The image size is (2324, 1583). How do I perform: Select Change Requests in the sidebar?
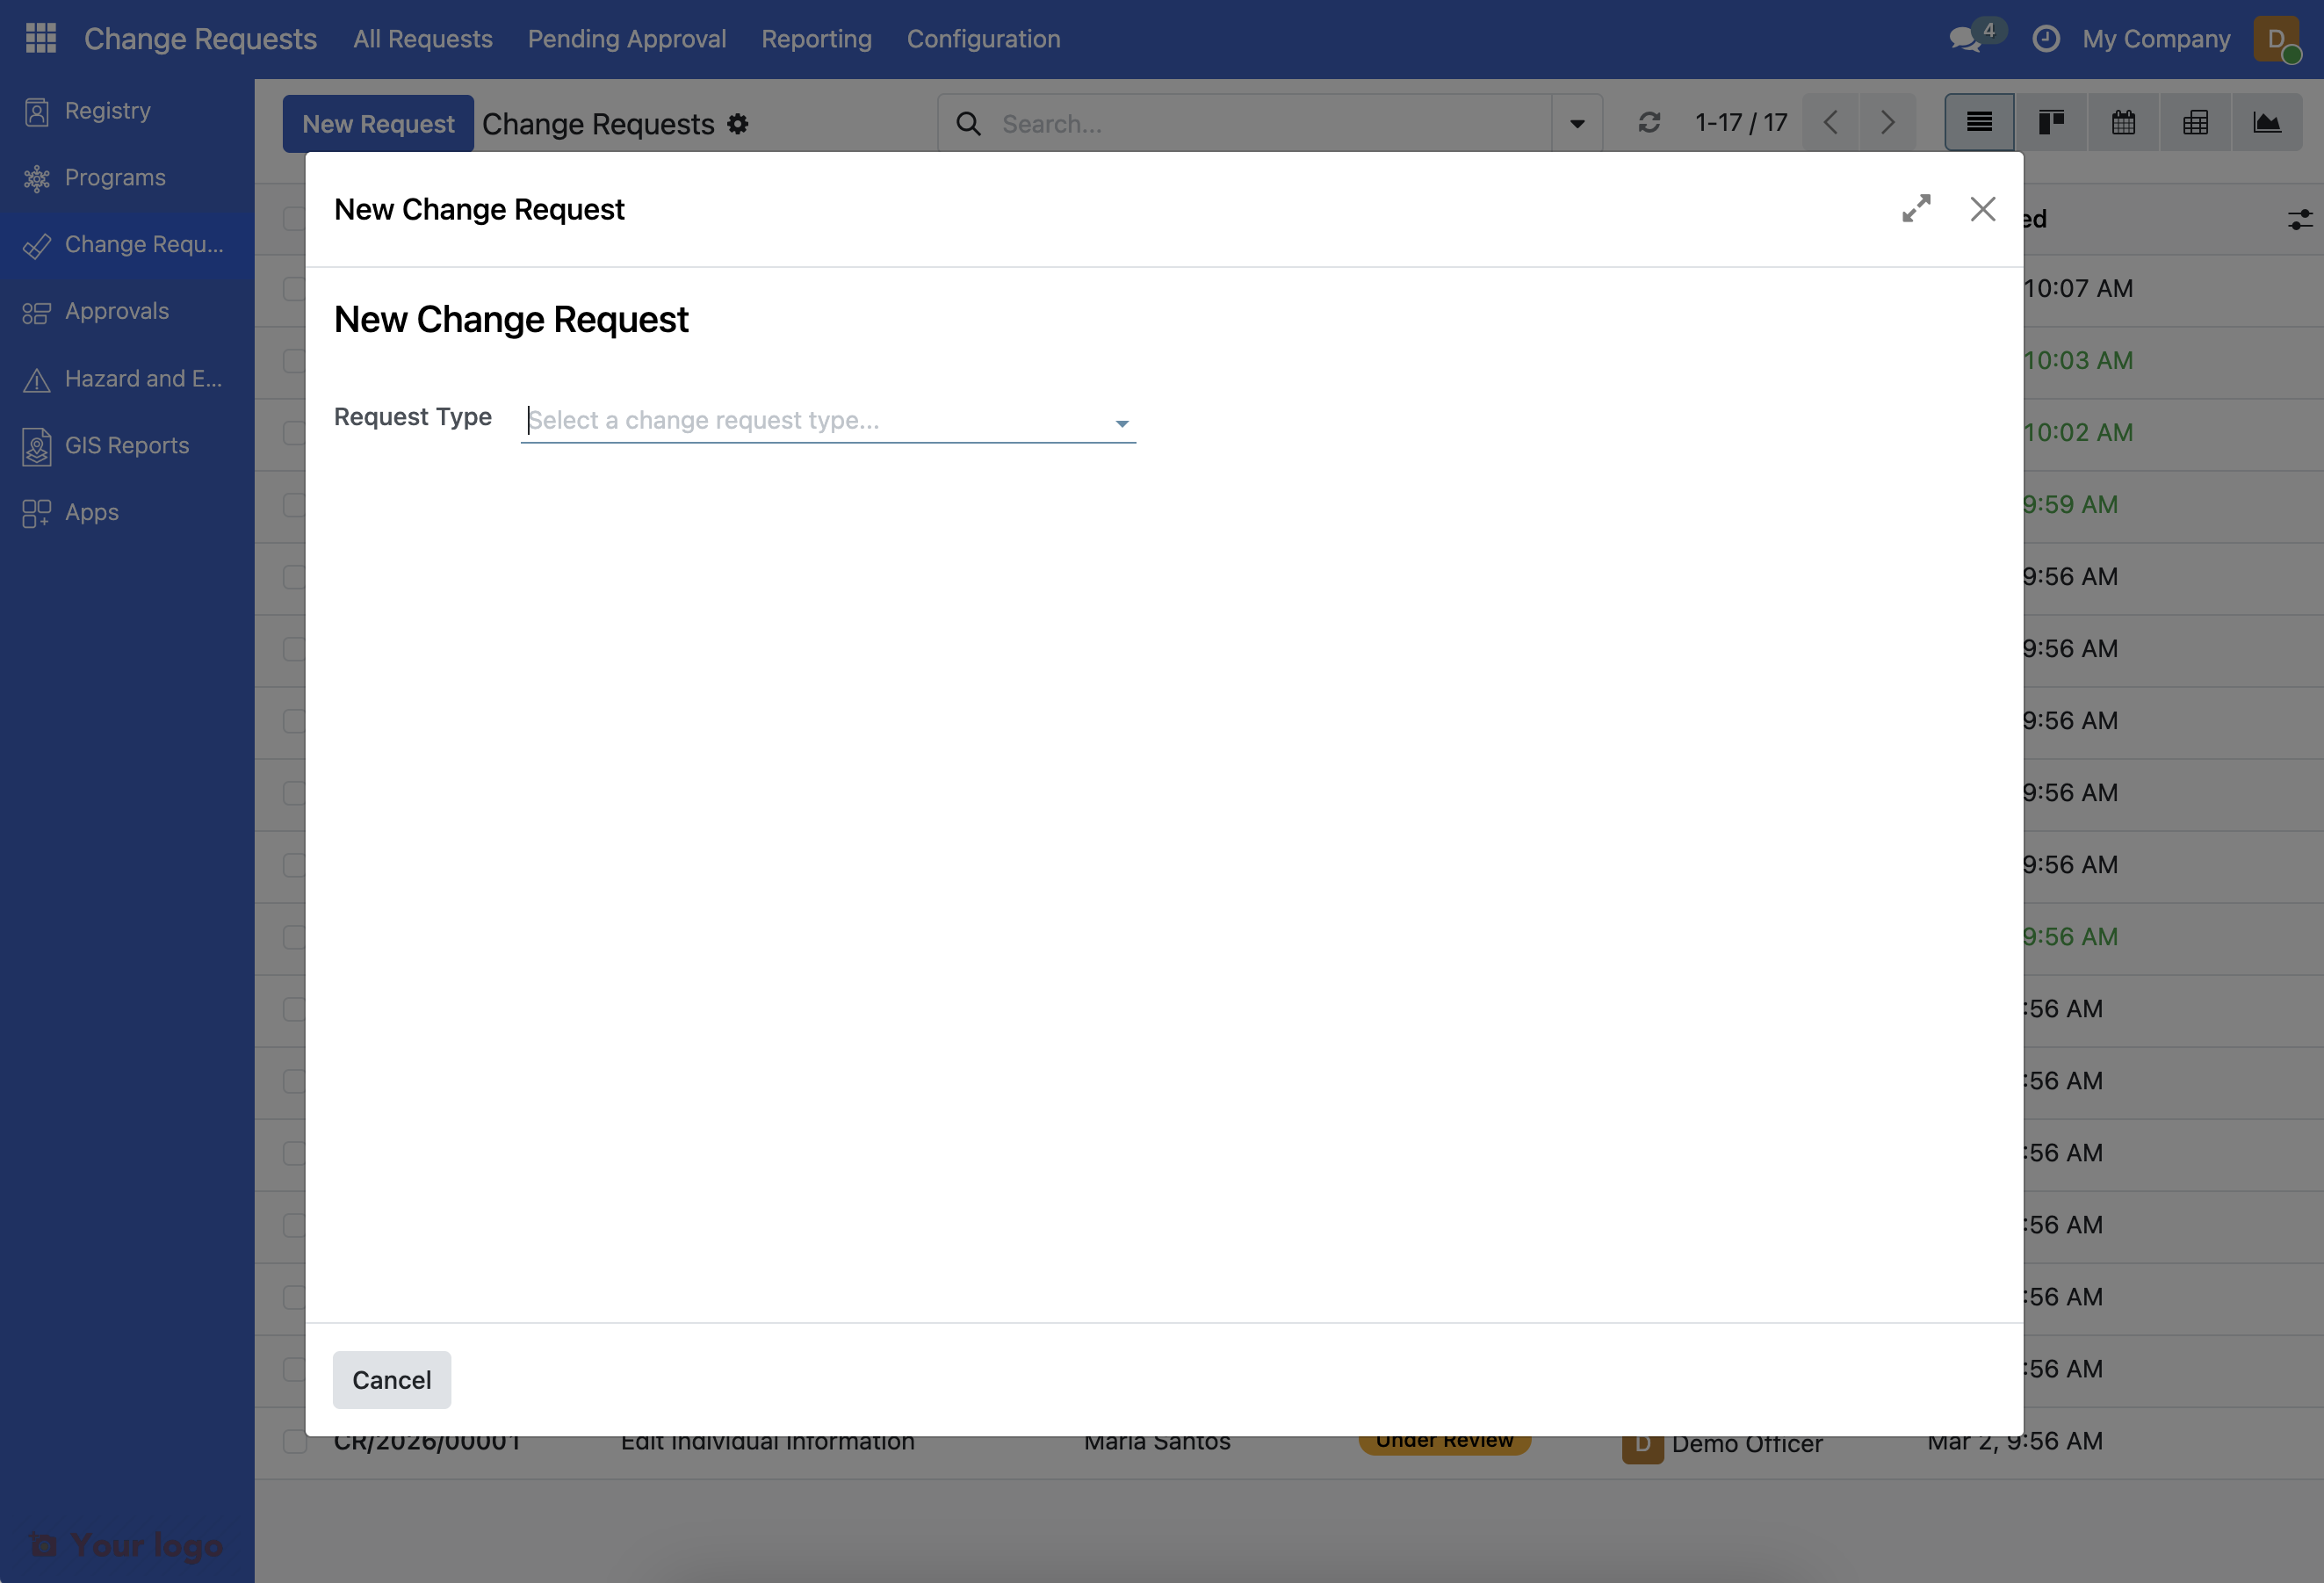coord(127,245)
